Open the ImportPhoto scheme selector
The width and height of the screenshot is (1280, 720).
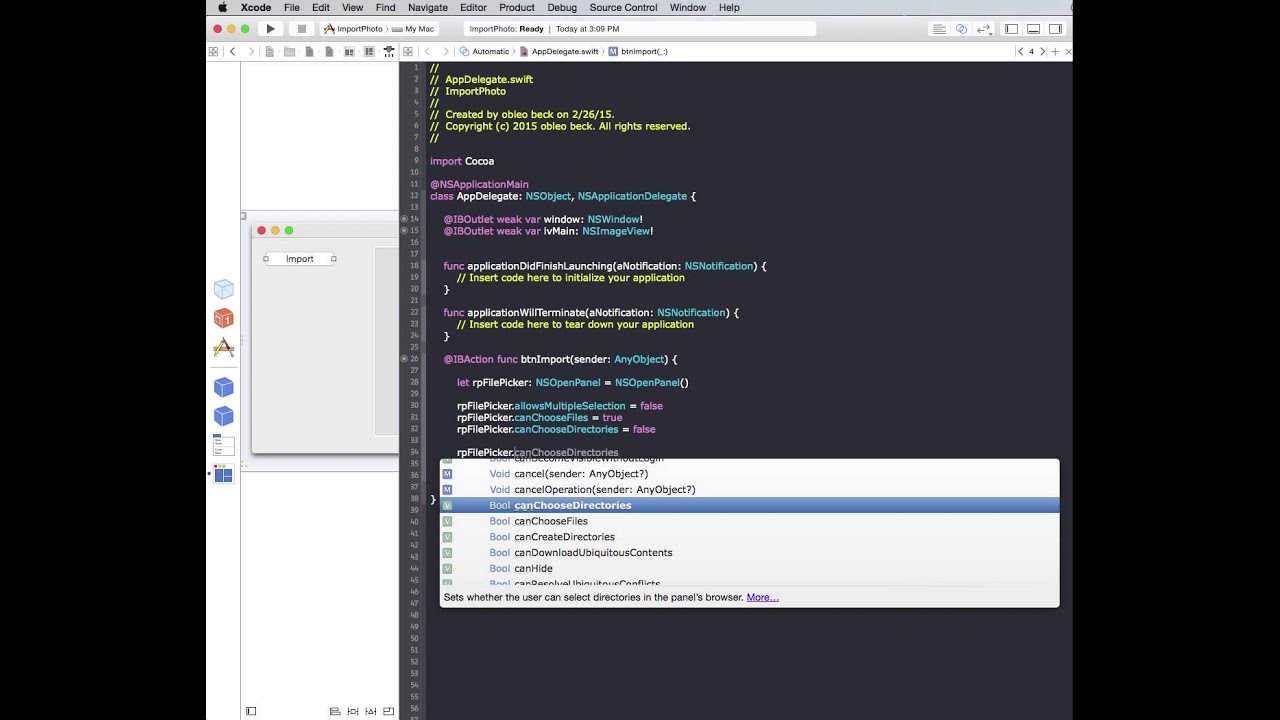click(353, 29)
